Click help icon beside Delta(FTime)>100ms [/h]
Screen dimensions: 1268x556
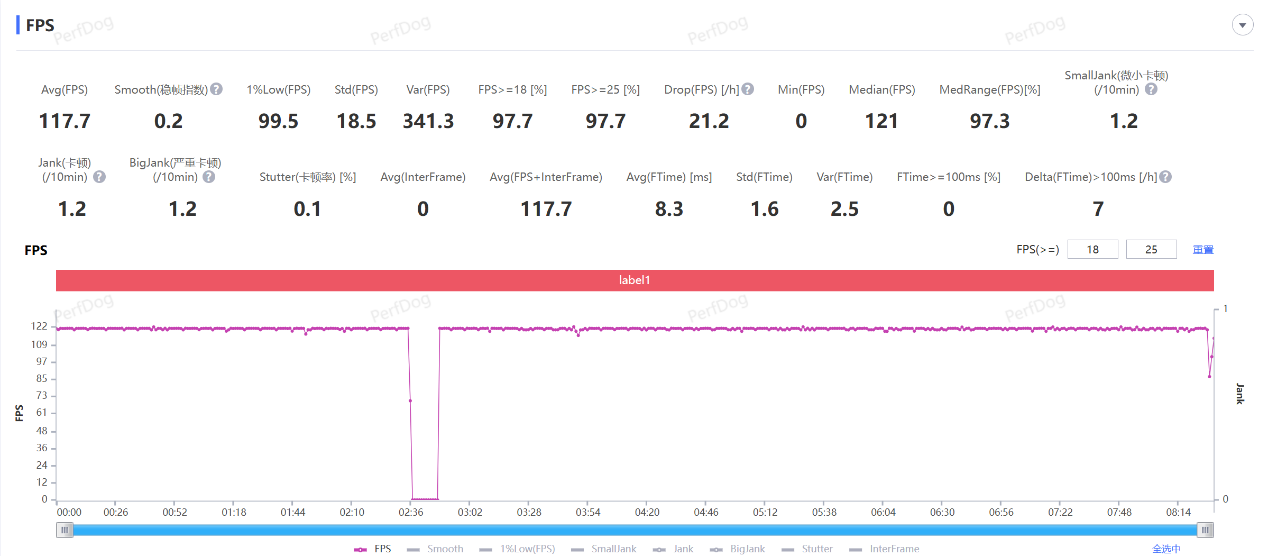(1165, 177)
